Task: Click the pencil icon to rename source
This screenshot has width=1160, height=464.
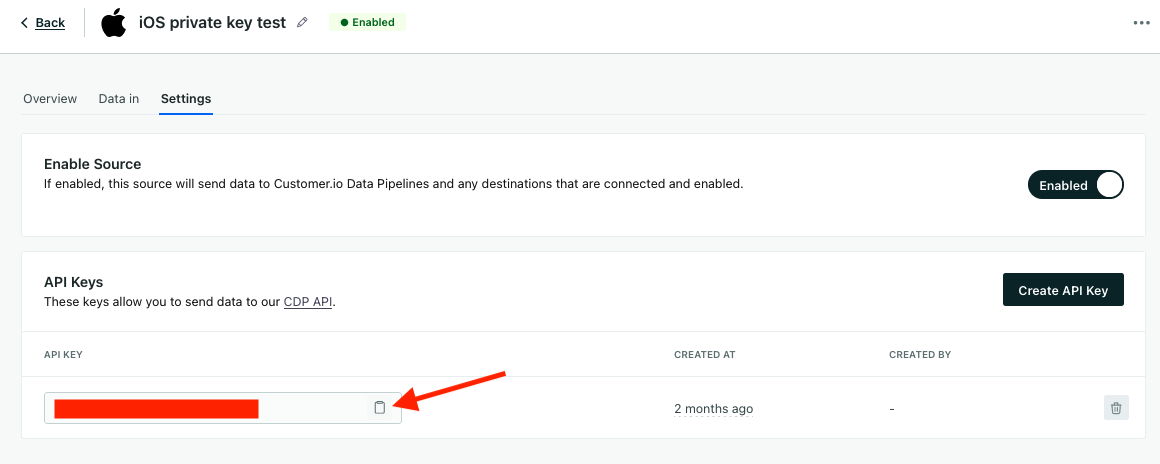Action: coord(303,22)
